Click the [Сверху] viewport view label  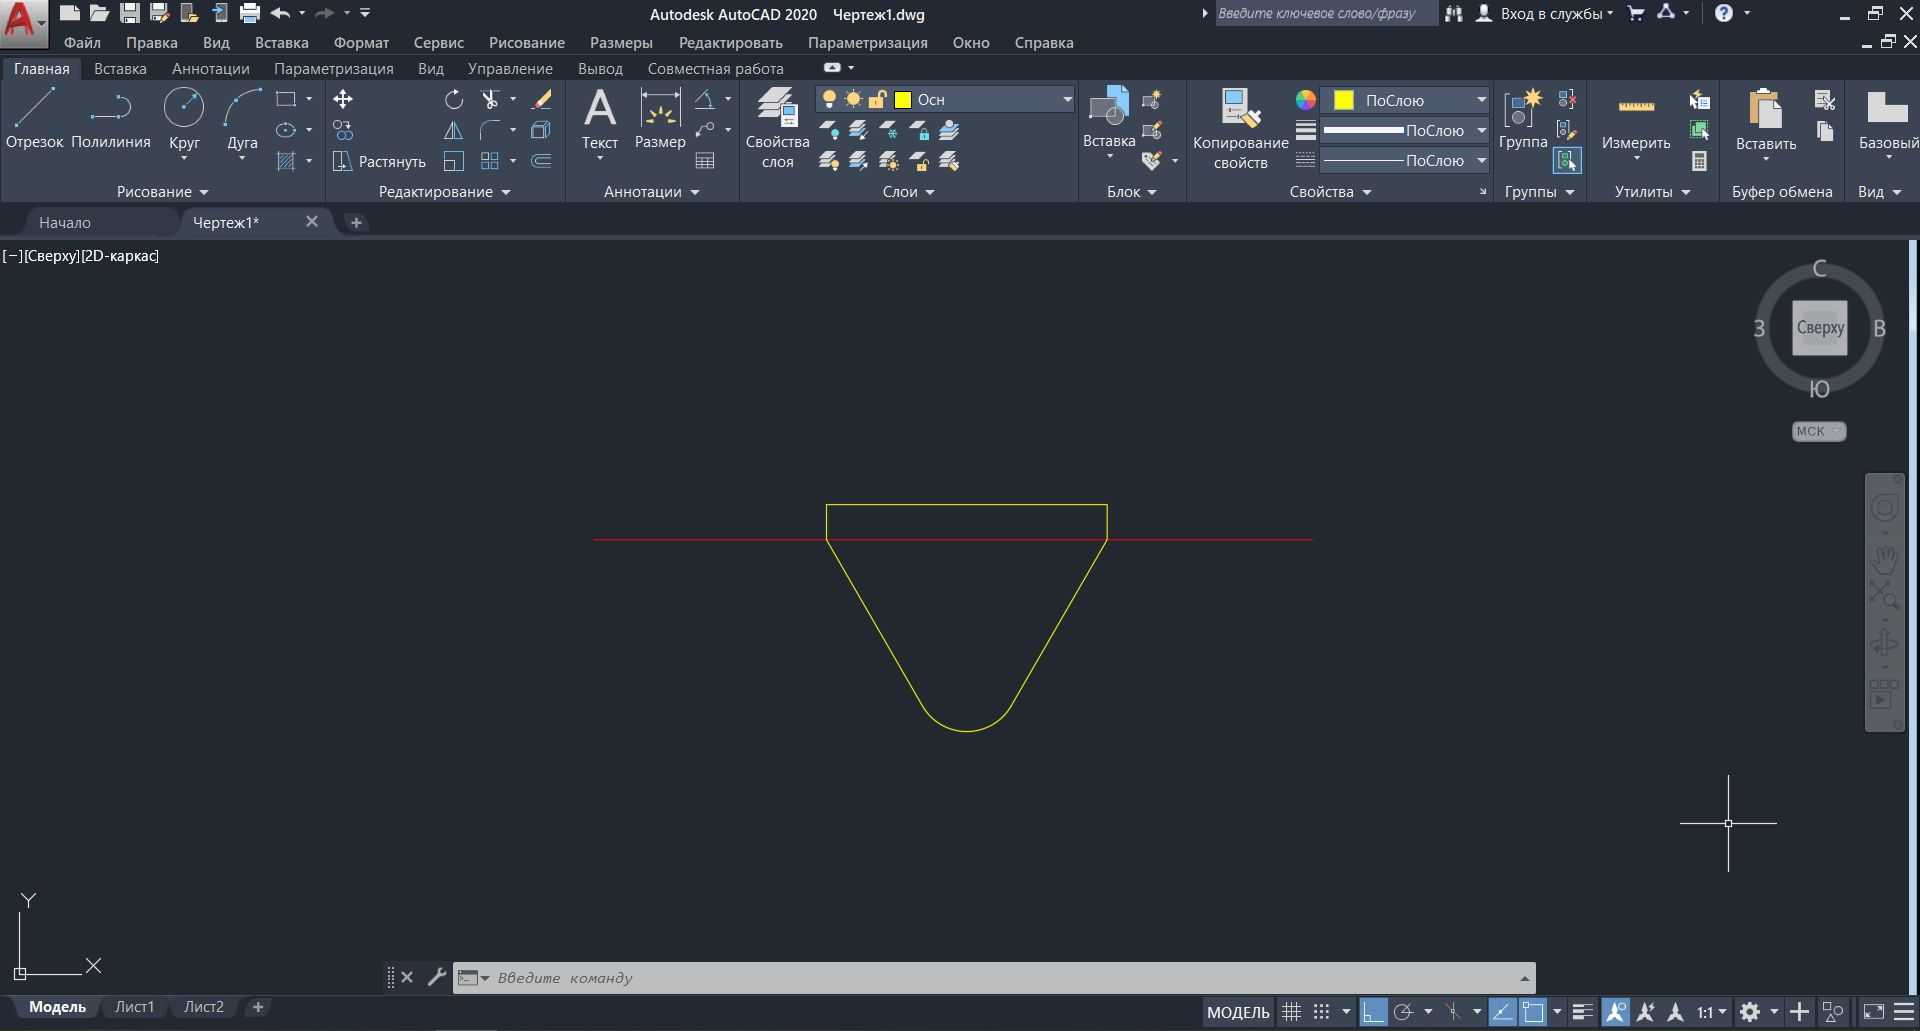tap(51, 255)
